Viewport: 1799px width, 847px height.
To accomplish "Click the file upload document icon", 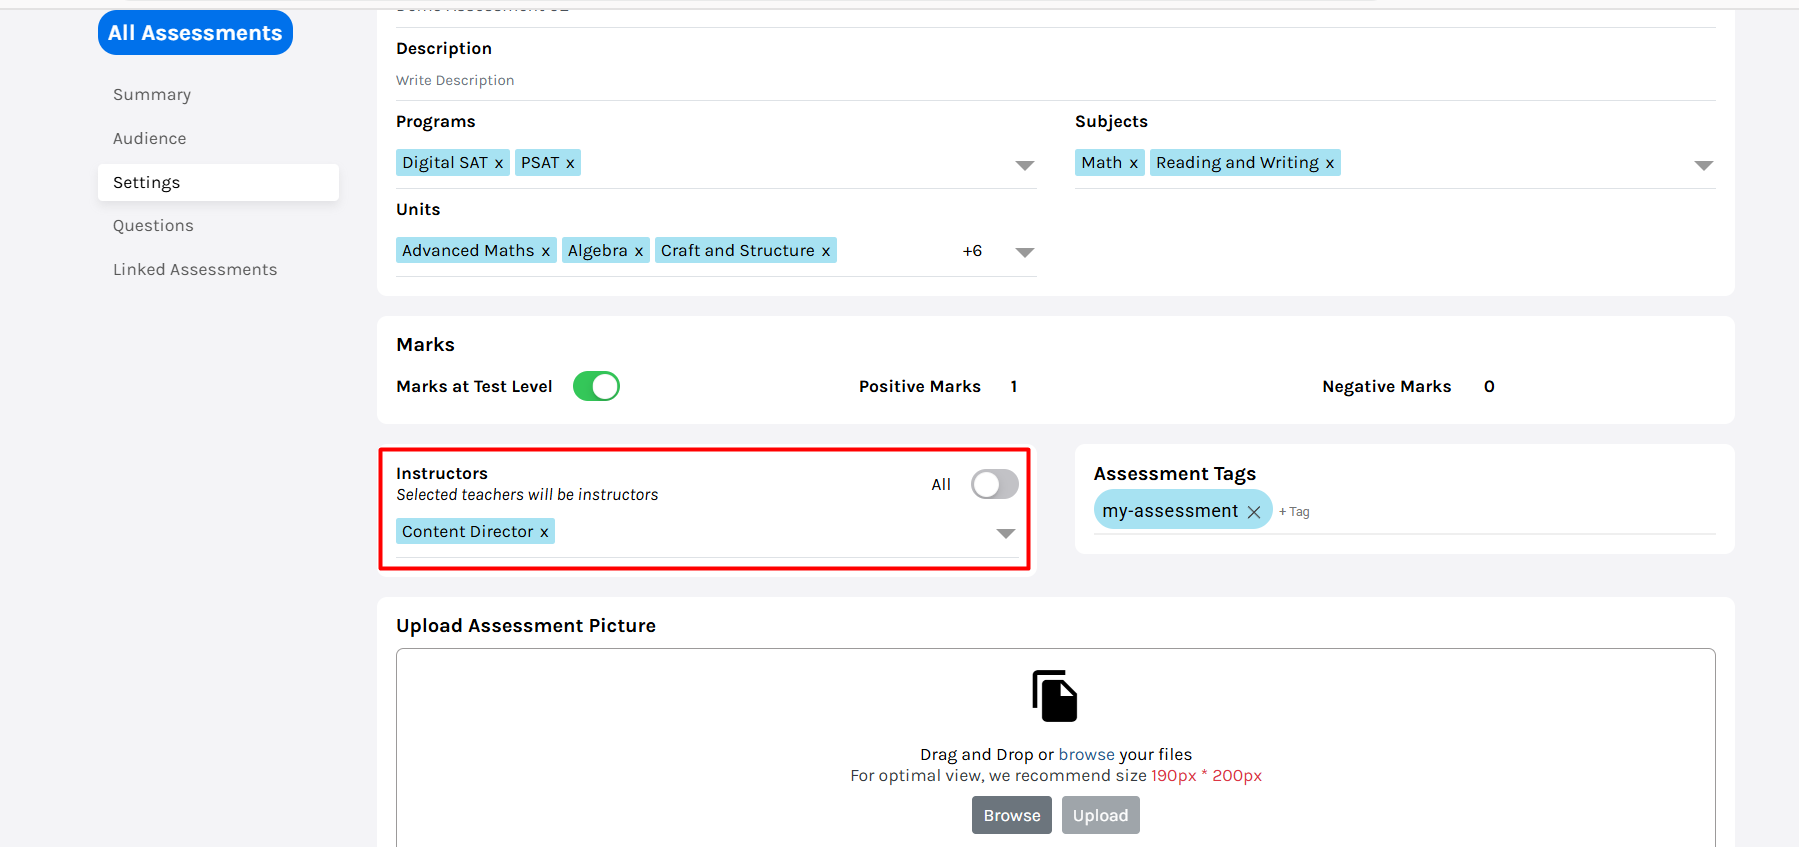I will (1054, 696).
